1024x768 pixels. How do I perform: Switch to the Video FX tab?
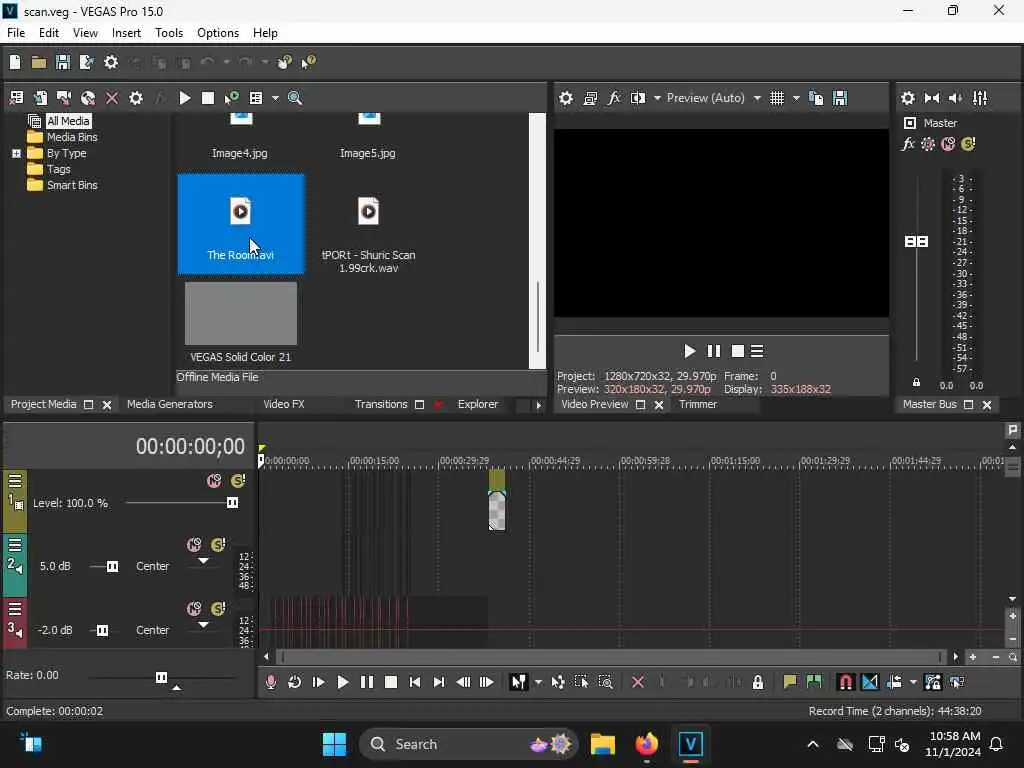tap(283, 404)
